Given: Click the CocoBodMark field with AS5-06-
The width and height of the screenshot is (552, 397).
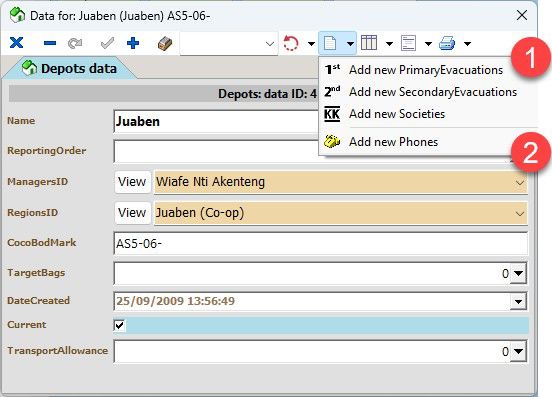Looking at the screenshot, I should (321, 243).
